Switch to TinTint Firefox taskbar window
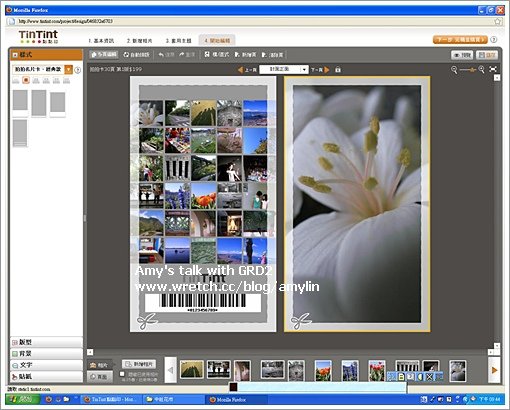The width and height of the screenshot is (510, 410). pyautogui.click(x=111, y=399)
